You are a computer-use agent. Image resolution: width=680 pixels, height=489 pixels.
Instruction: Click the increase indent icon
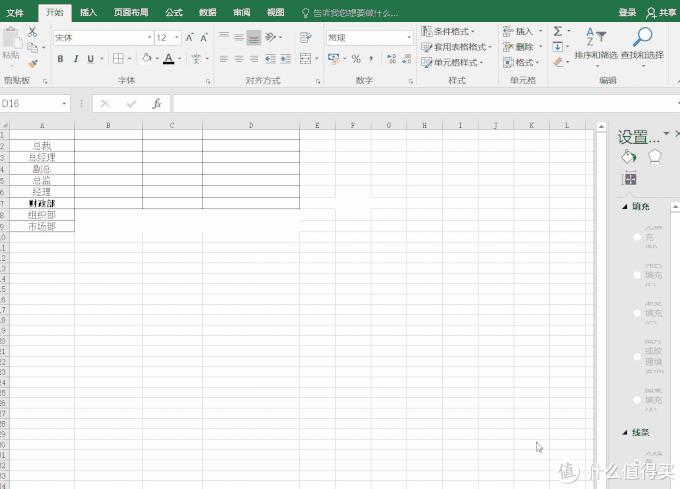pos(285,59)
